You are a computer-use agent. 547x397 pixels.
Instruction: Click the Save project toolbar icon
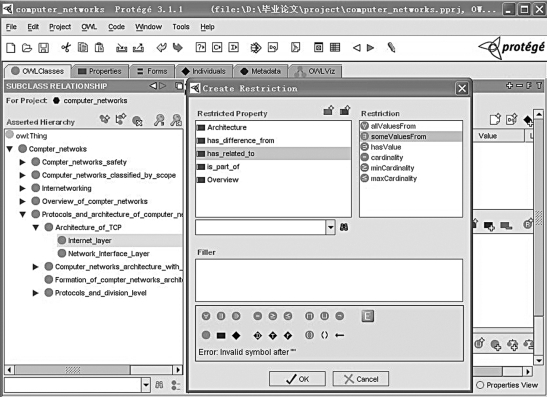pos(44,47)
